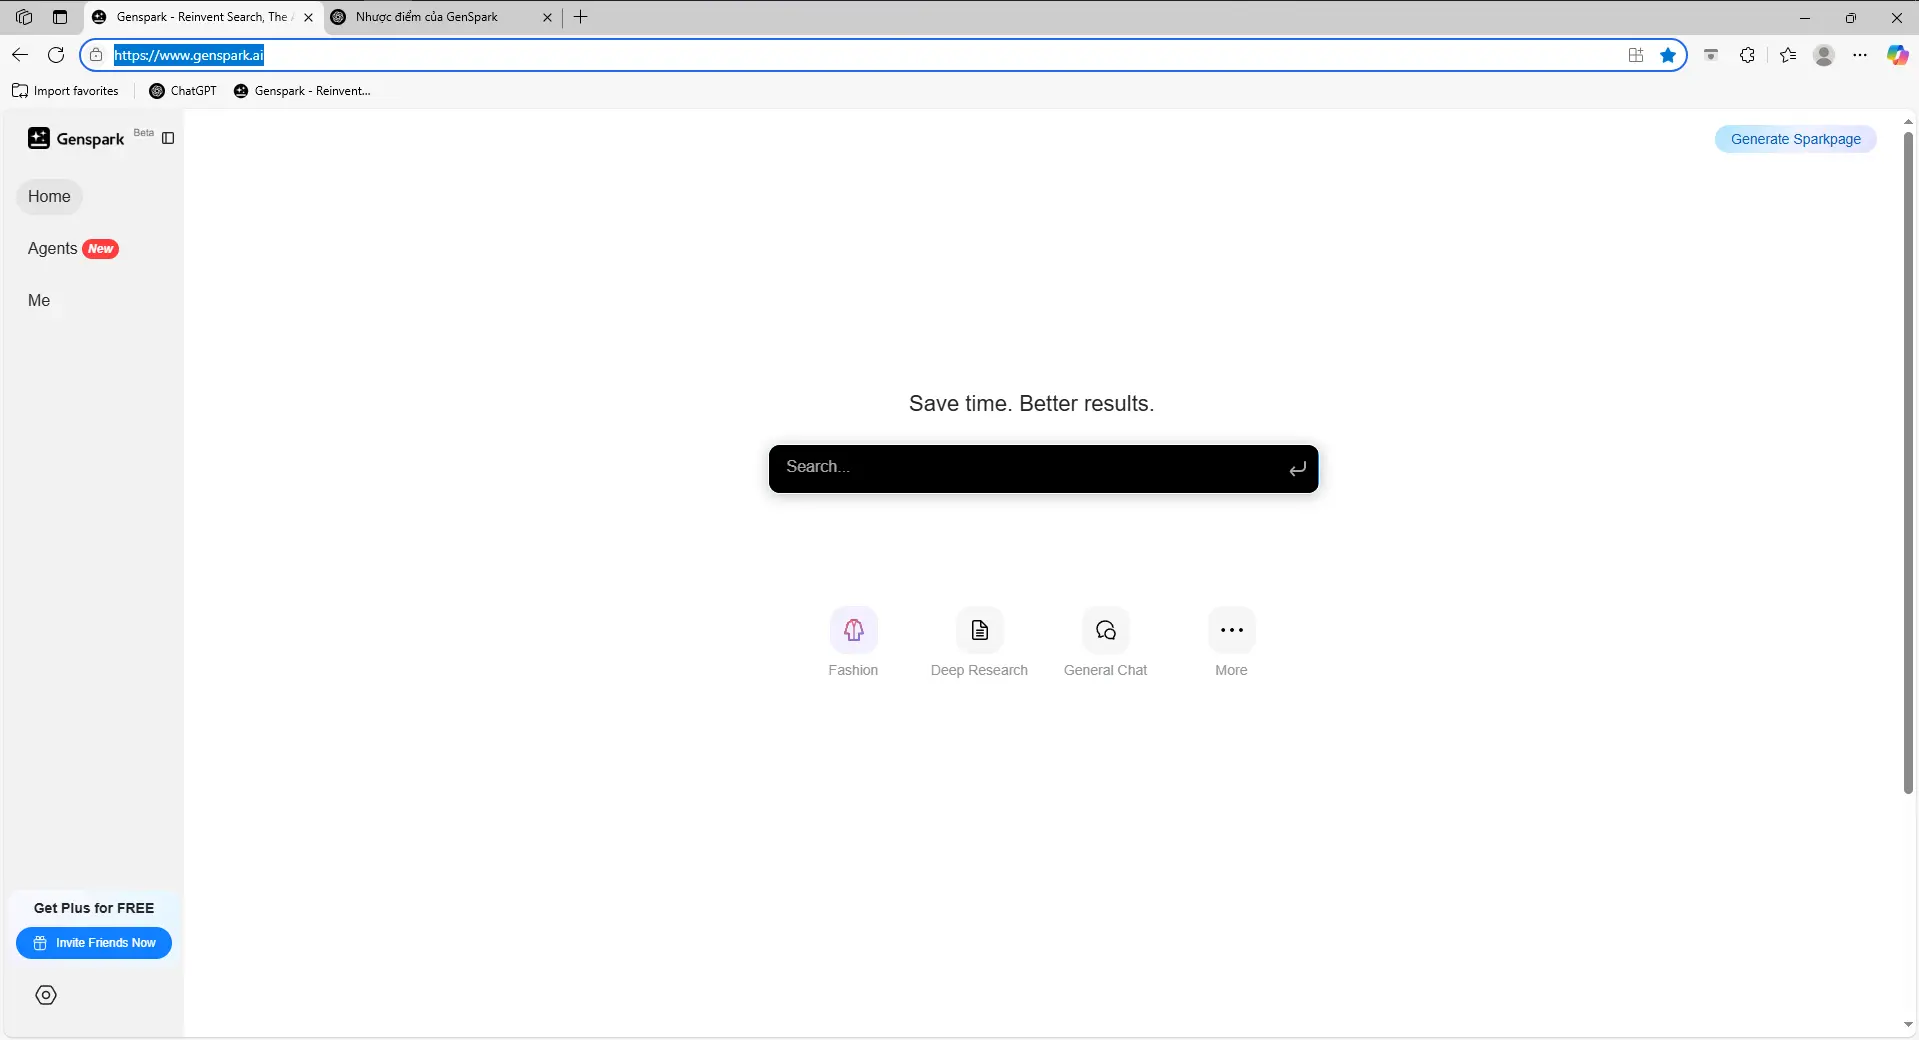Click the Generate Sparkpage button
Screen dimensions: 1919x1040
click(1795, 139)
